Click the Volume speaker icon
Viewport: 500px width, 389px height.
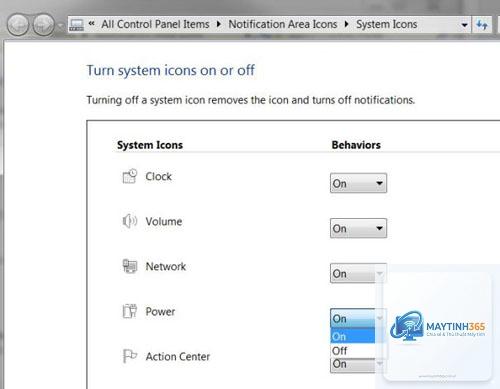[x=130, y=221]
